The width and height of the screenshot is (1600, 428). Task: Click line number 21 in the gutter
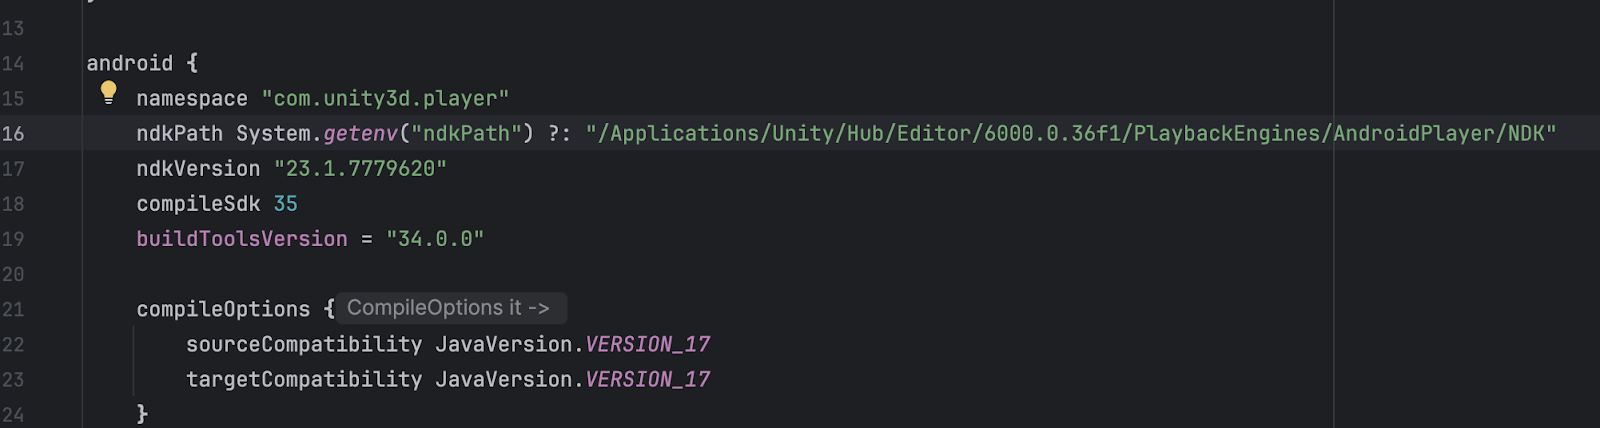(13, 310)
